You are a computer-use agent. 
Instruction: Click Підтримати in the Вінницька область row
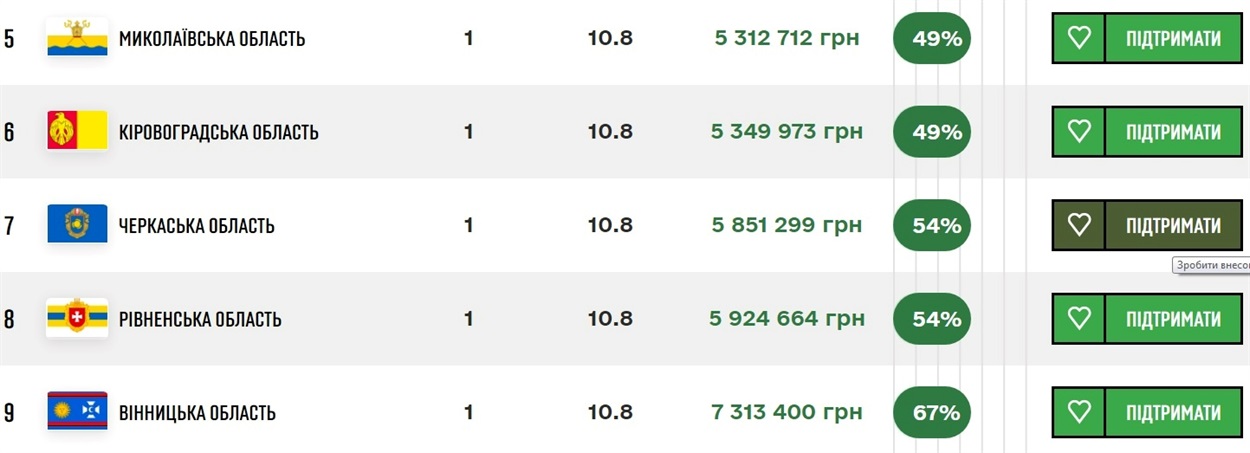[x=1174, y=412]
